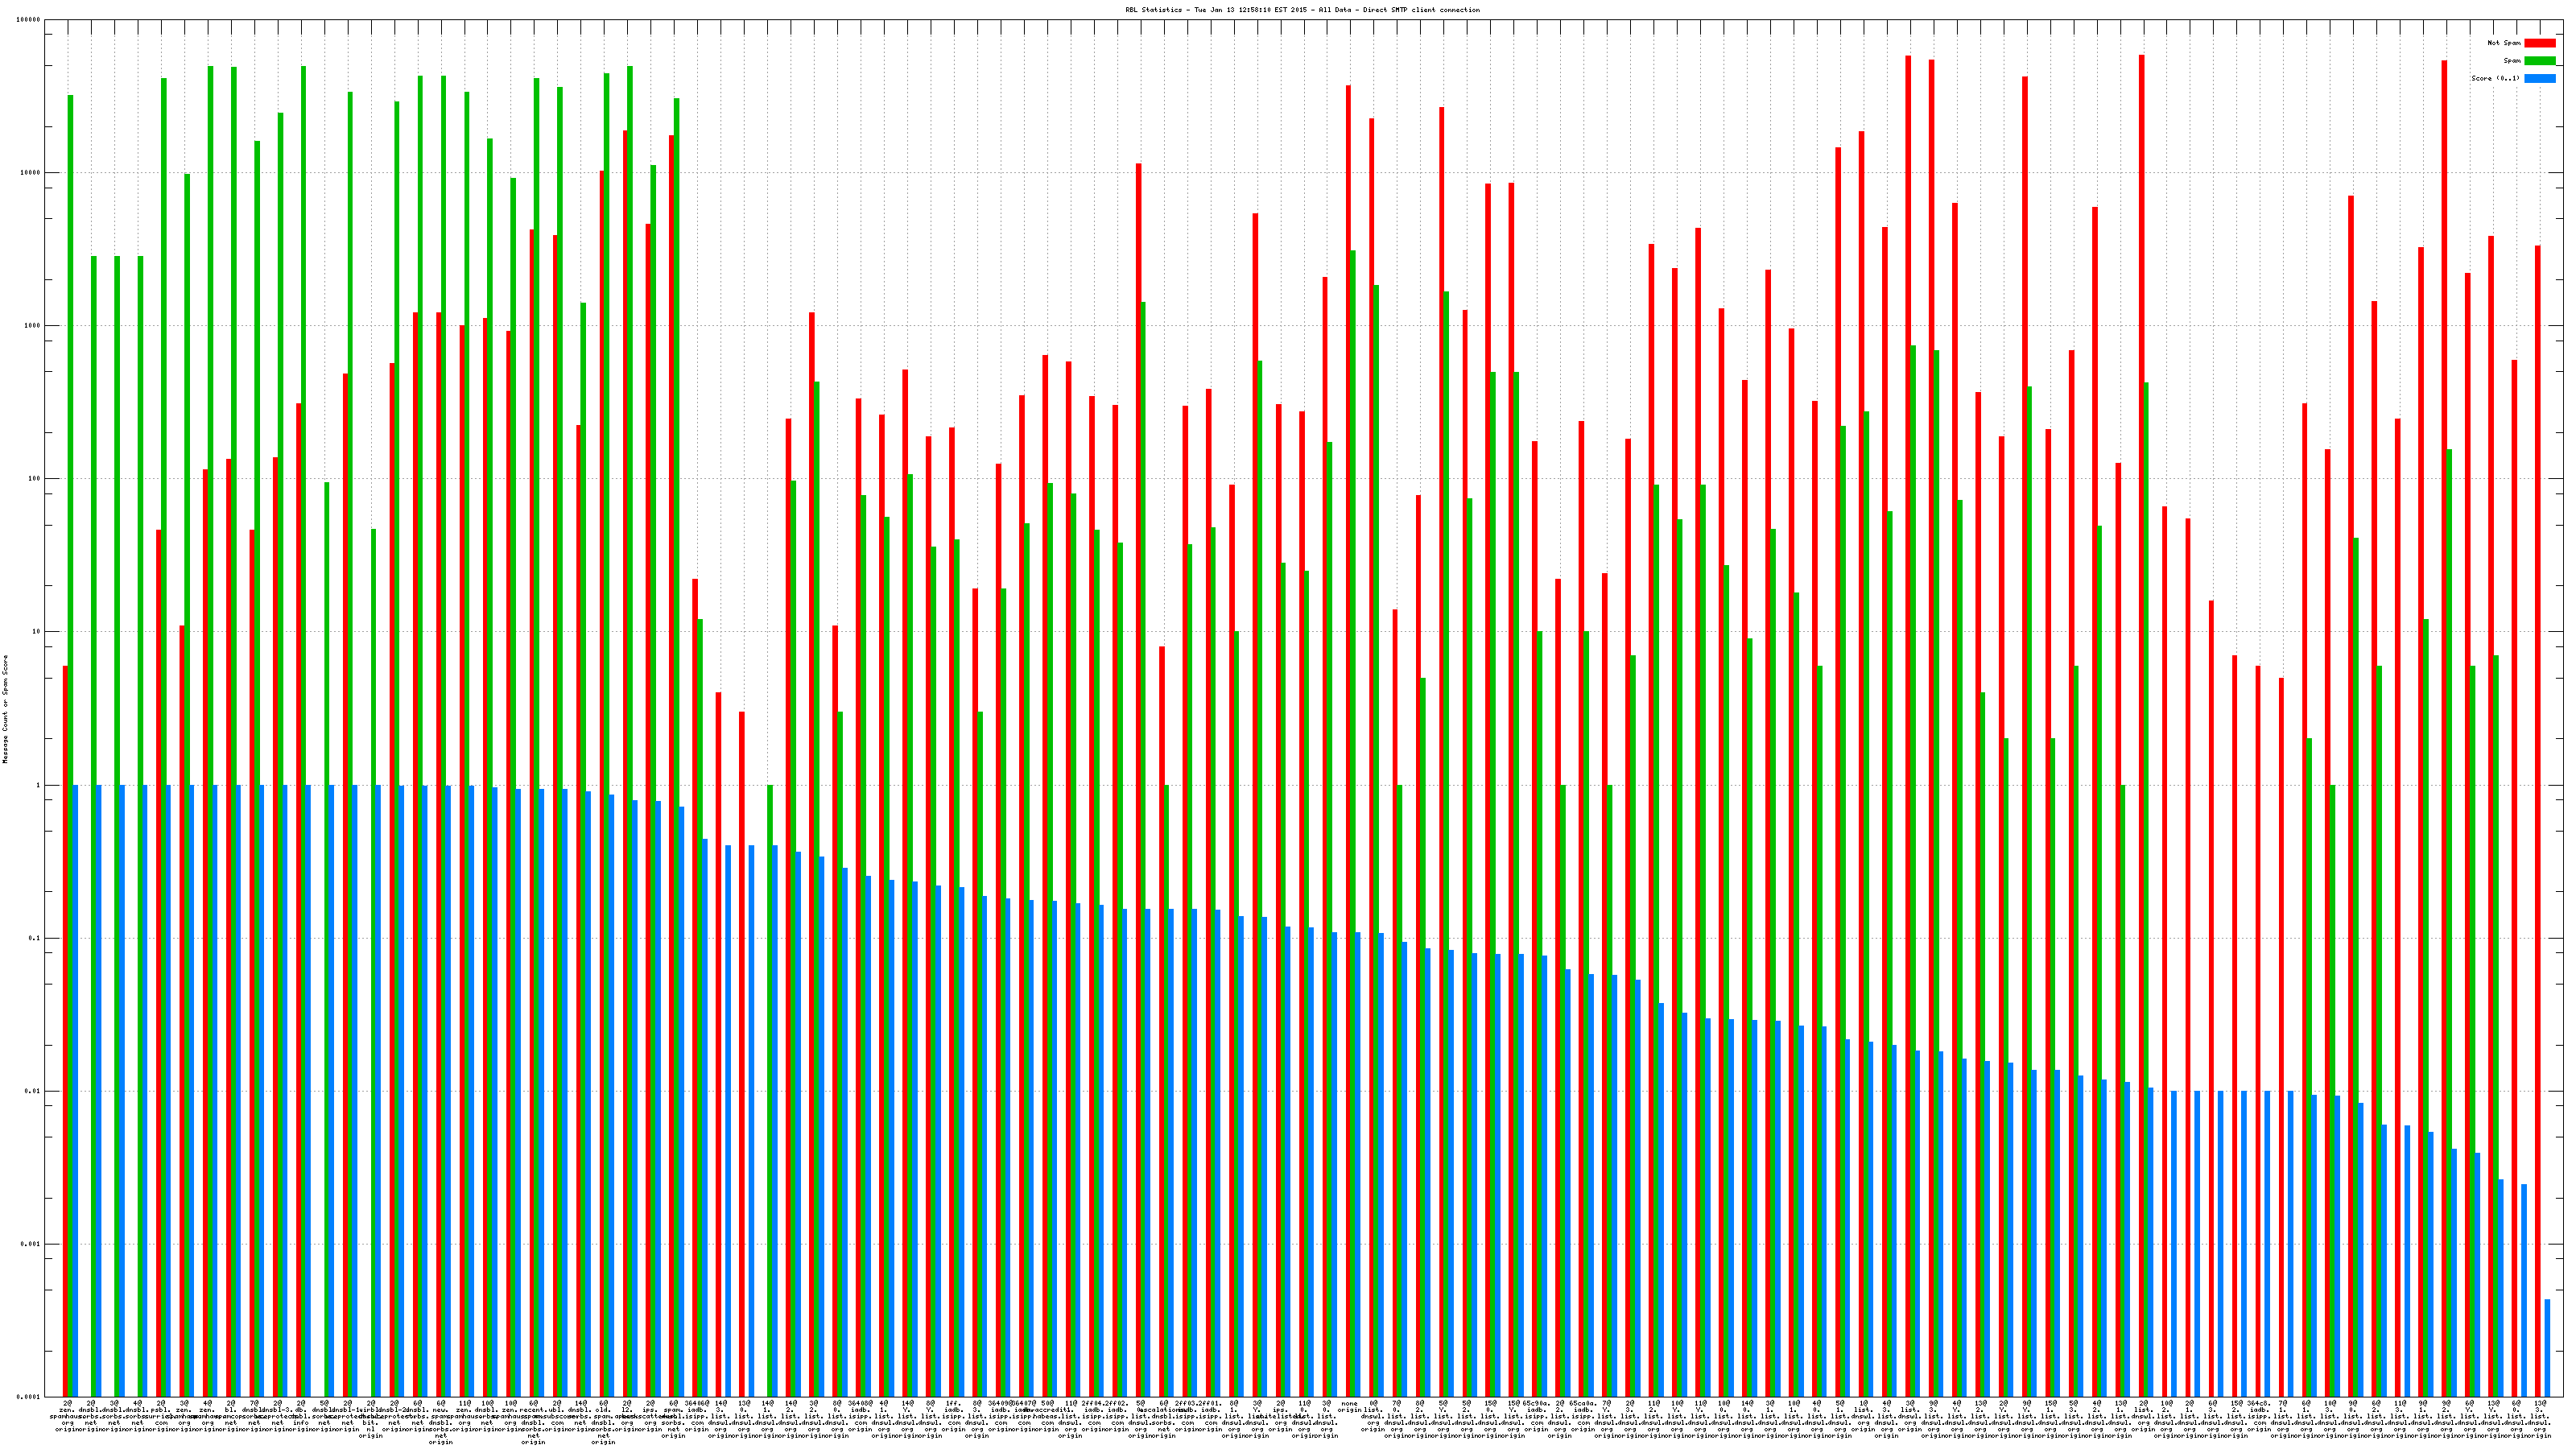Click the 'none origin' x-axis label
Image resolution: width=2576 pixels, height=1449 pixels.
1349,1407
